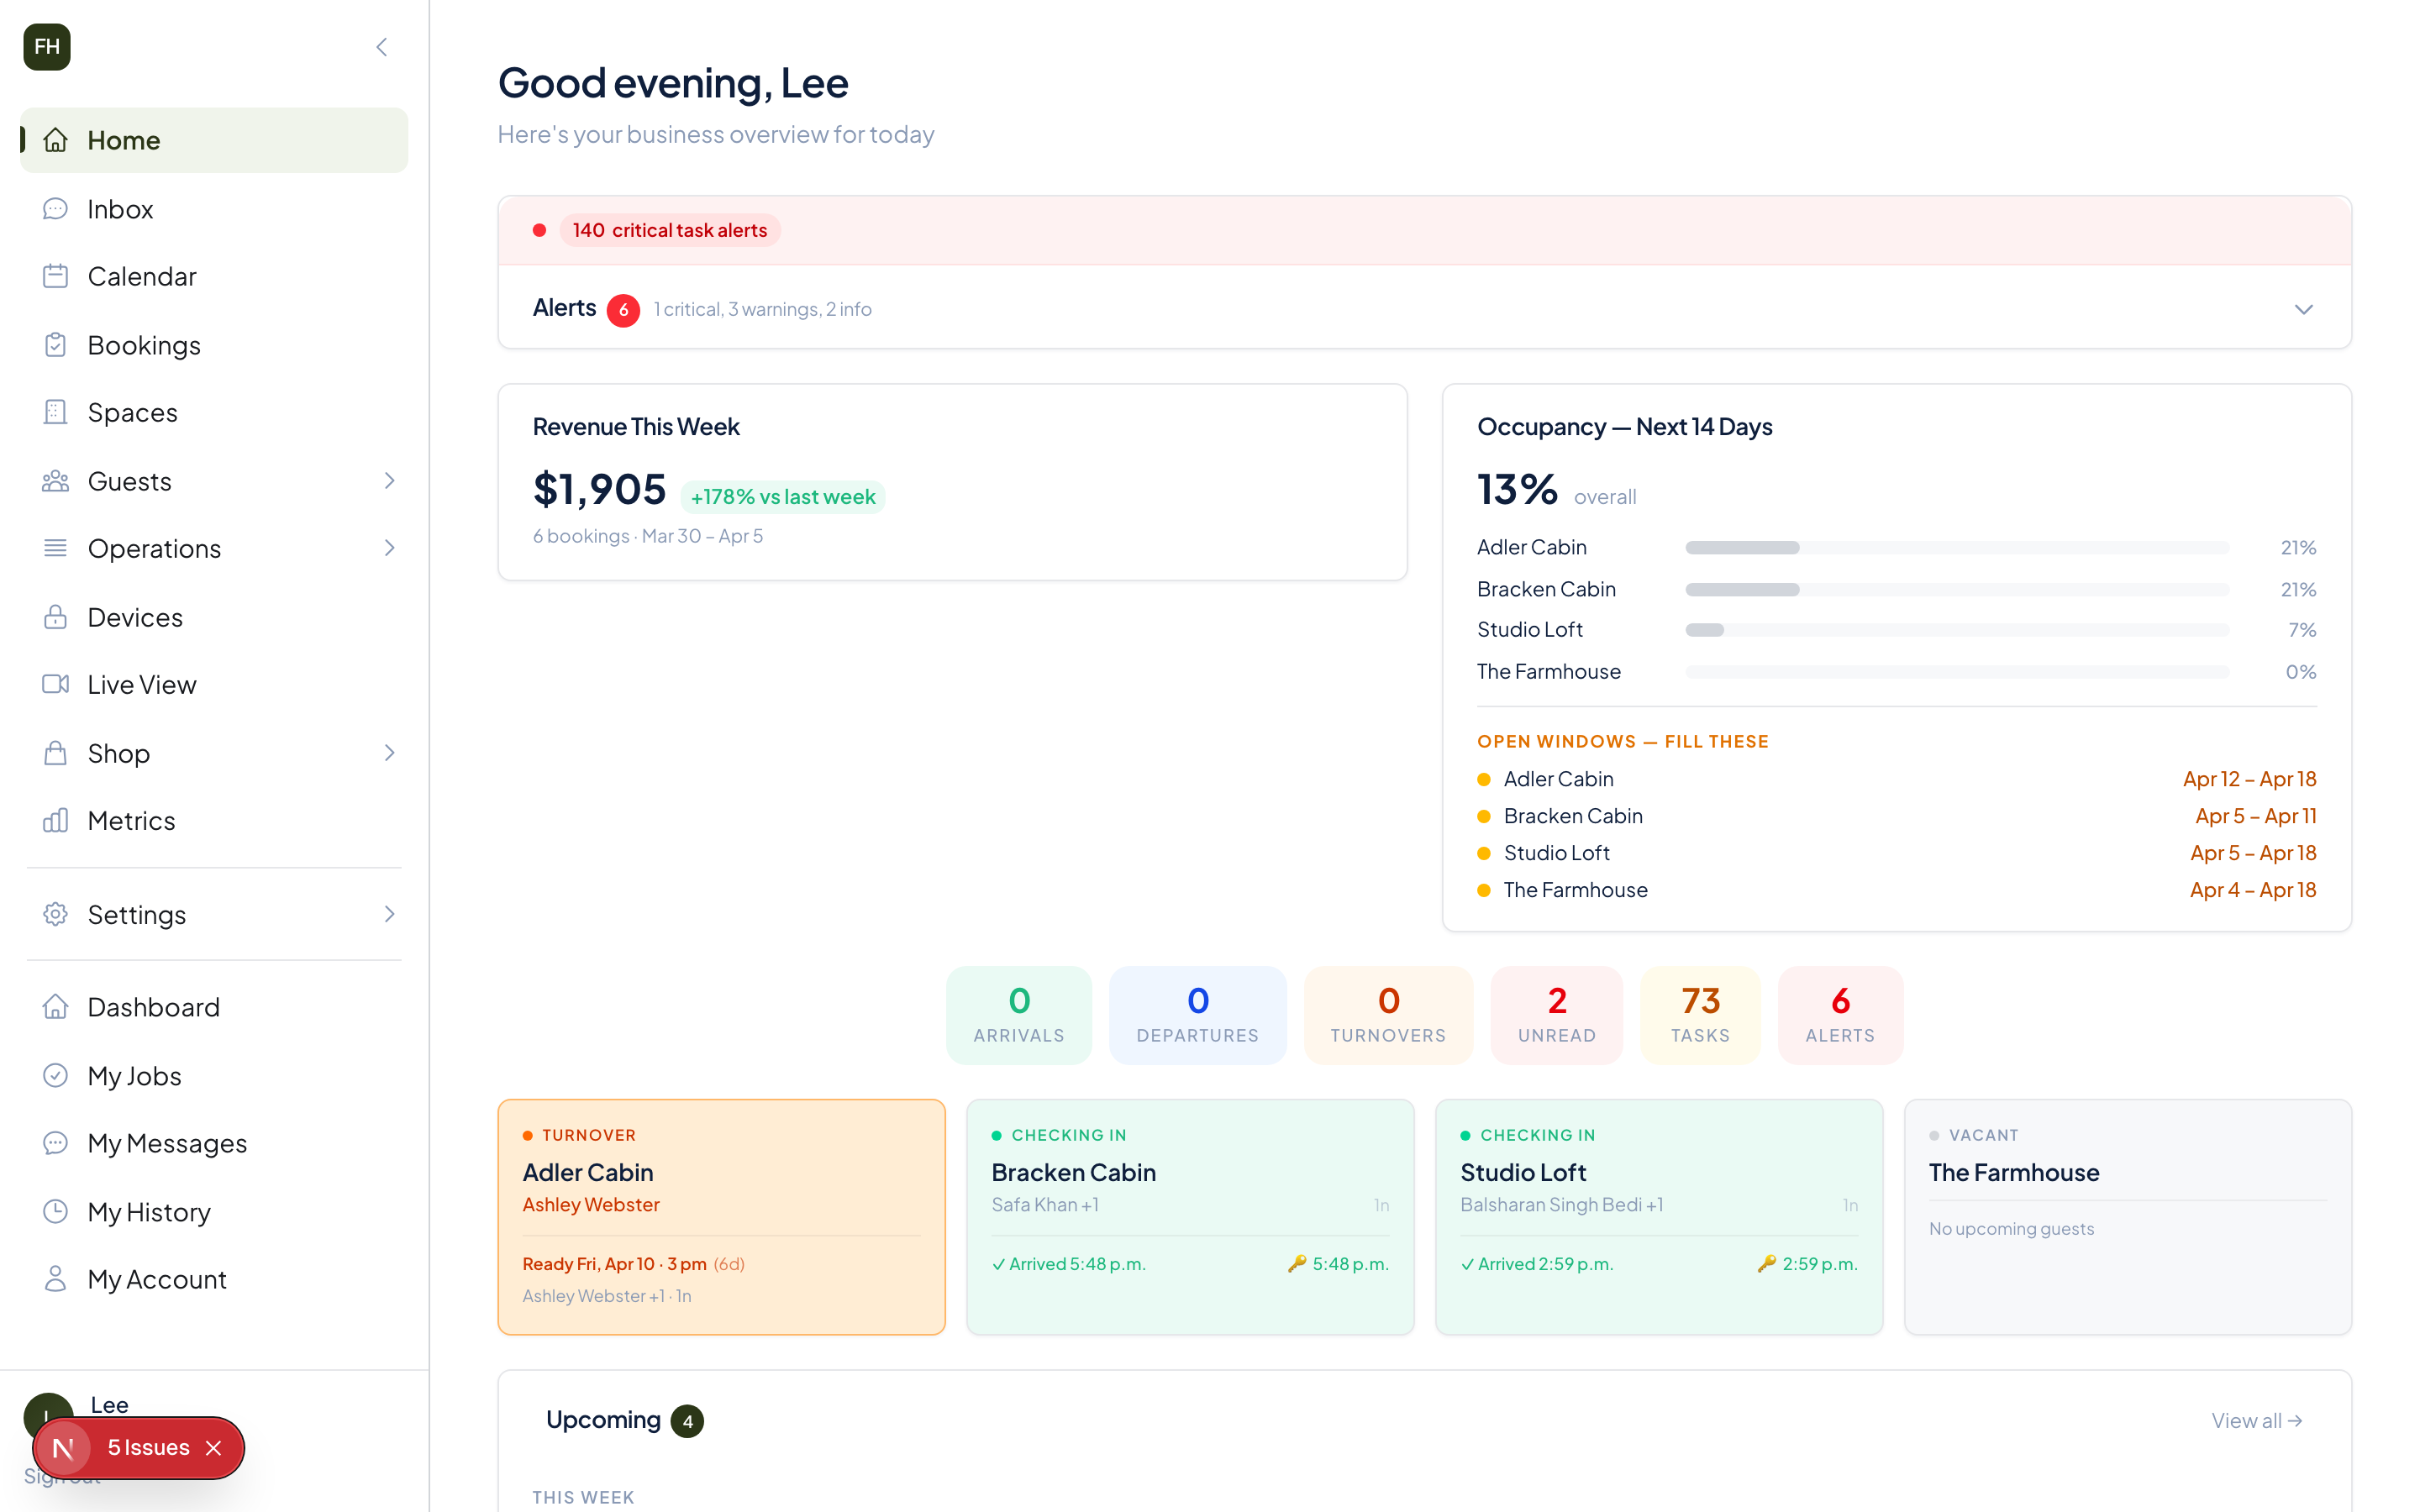2420x1512 pixels.
Task: Open the Live View page
Action: coord(214,684)
